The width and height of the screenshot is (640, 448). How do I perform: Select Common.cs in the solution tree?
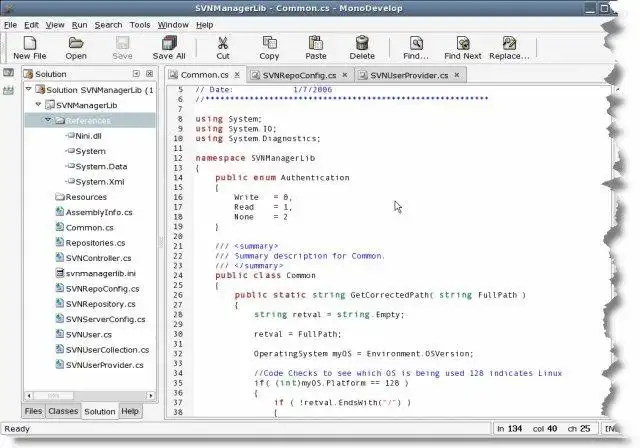[90, 227]
